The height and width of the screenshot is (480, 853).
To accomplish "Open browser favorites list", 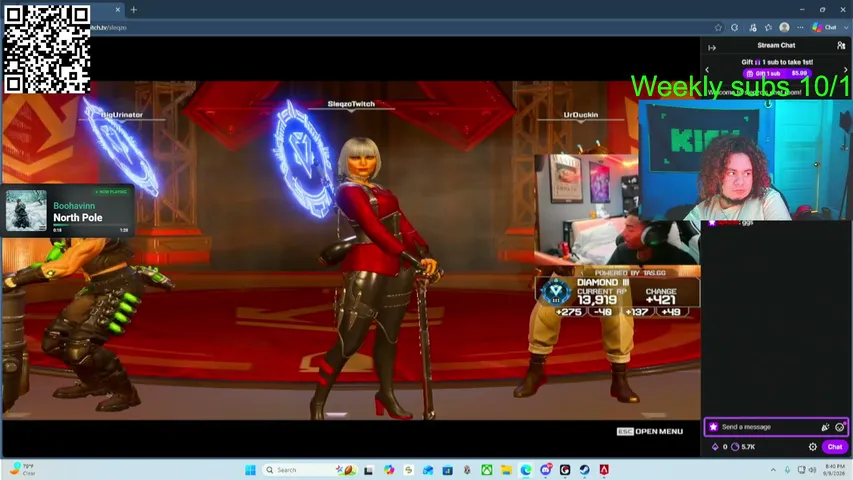I will [x=768, y=27].
